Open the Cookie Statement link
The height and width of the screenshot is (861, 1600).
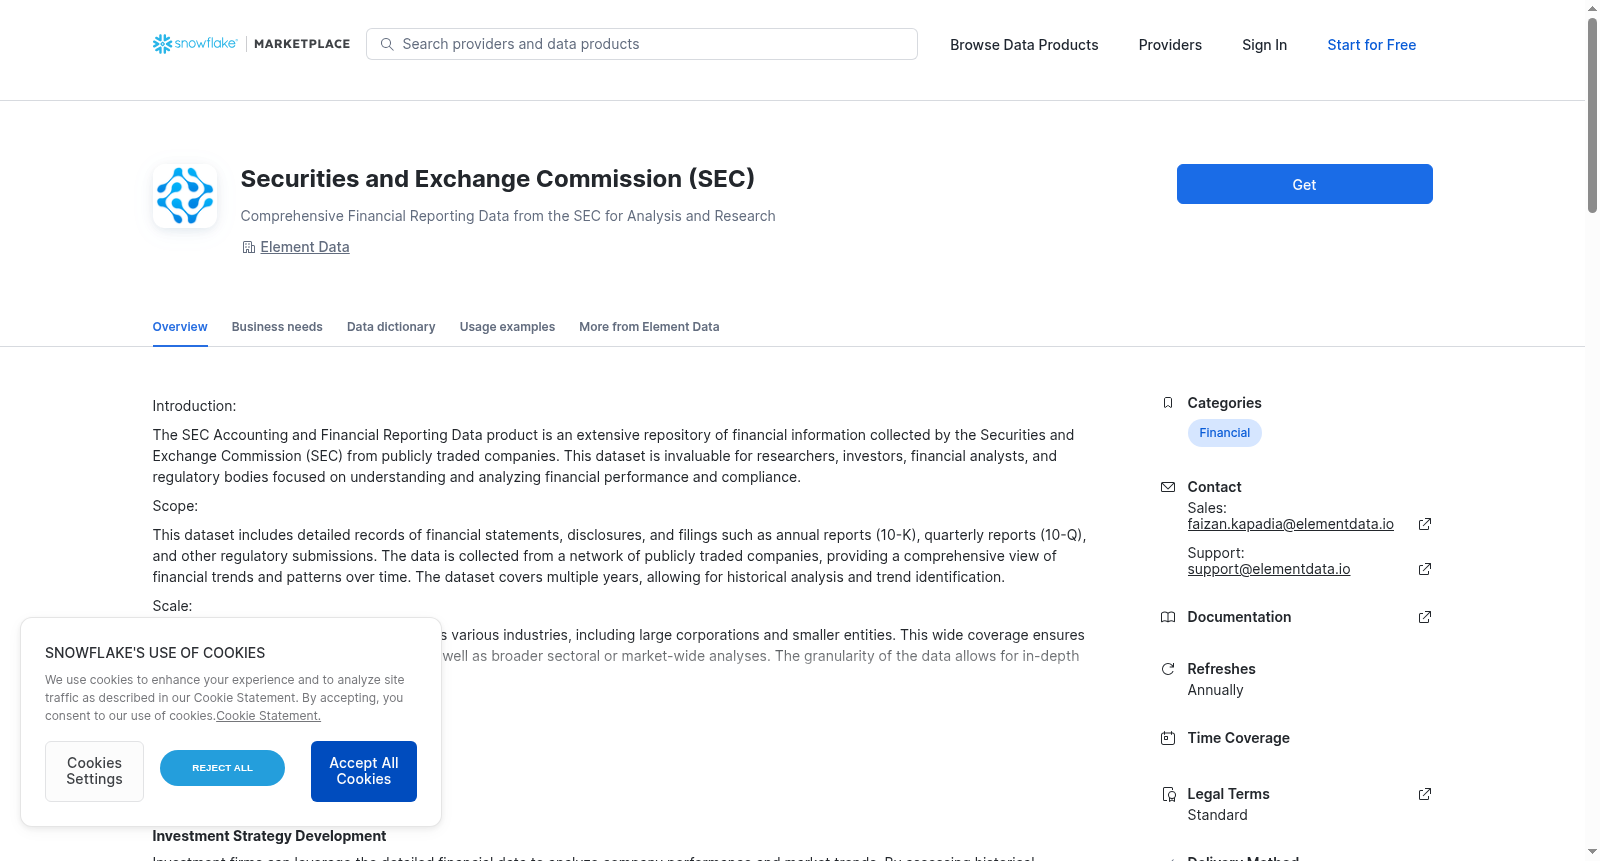pos(268,716)
